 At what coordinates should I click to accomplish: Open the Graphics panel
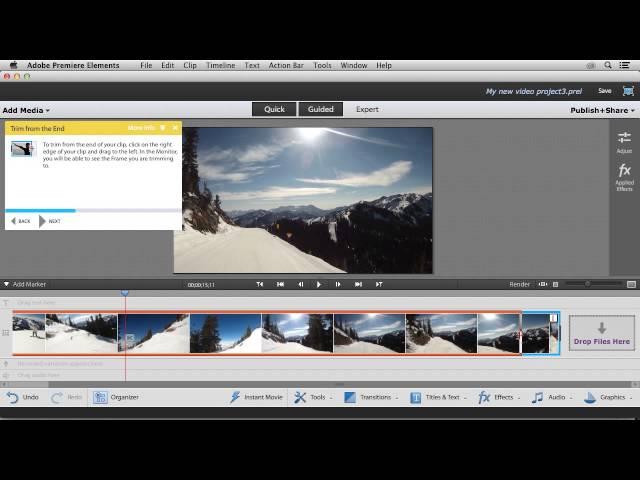[604, 397]
